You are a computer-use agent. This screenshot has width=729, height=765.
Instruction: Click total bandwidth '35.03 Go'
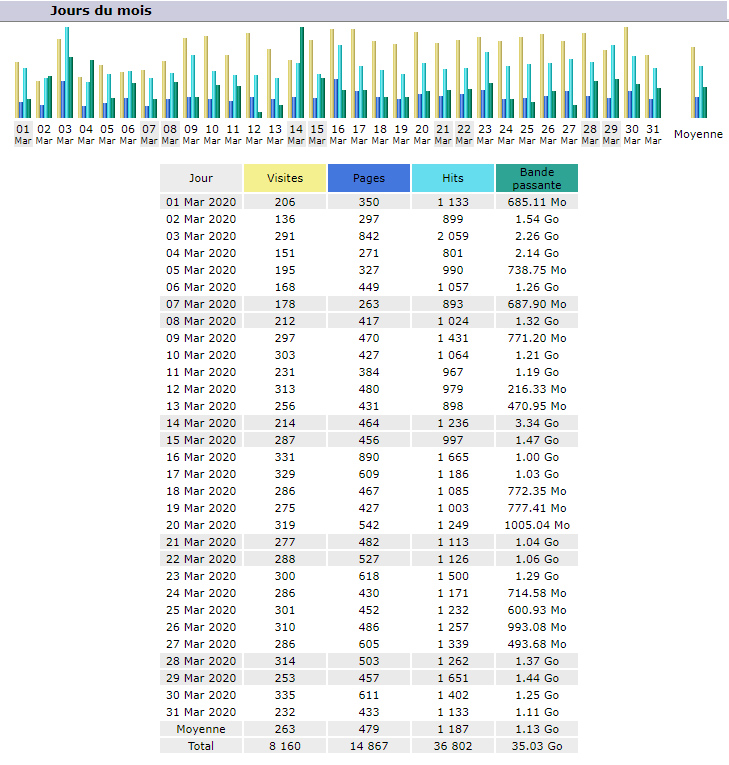pyautogui.click(x=537, y=746)
